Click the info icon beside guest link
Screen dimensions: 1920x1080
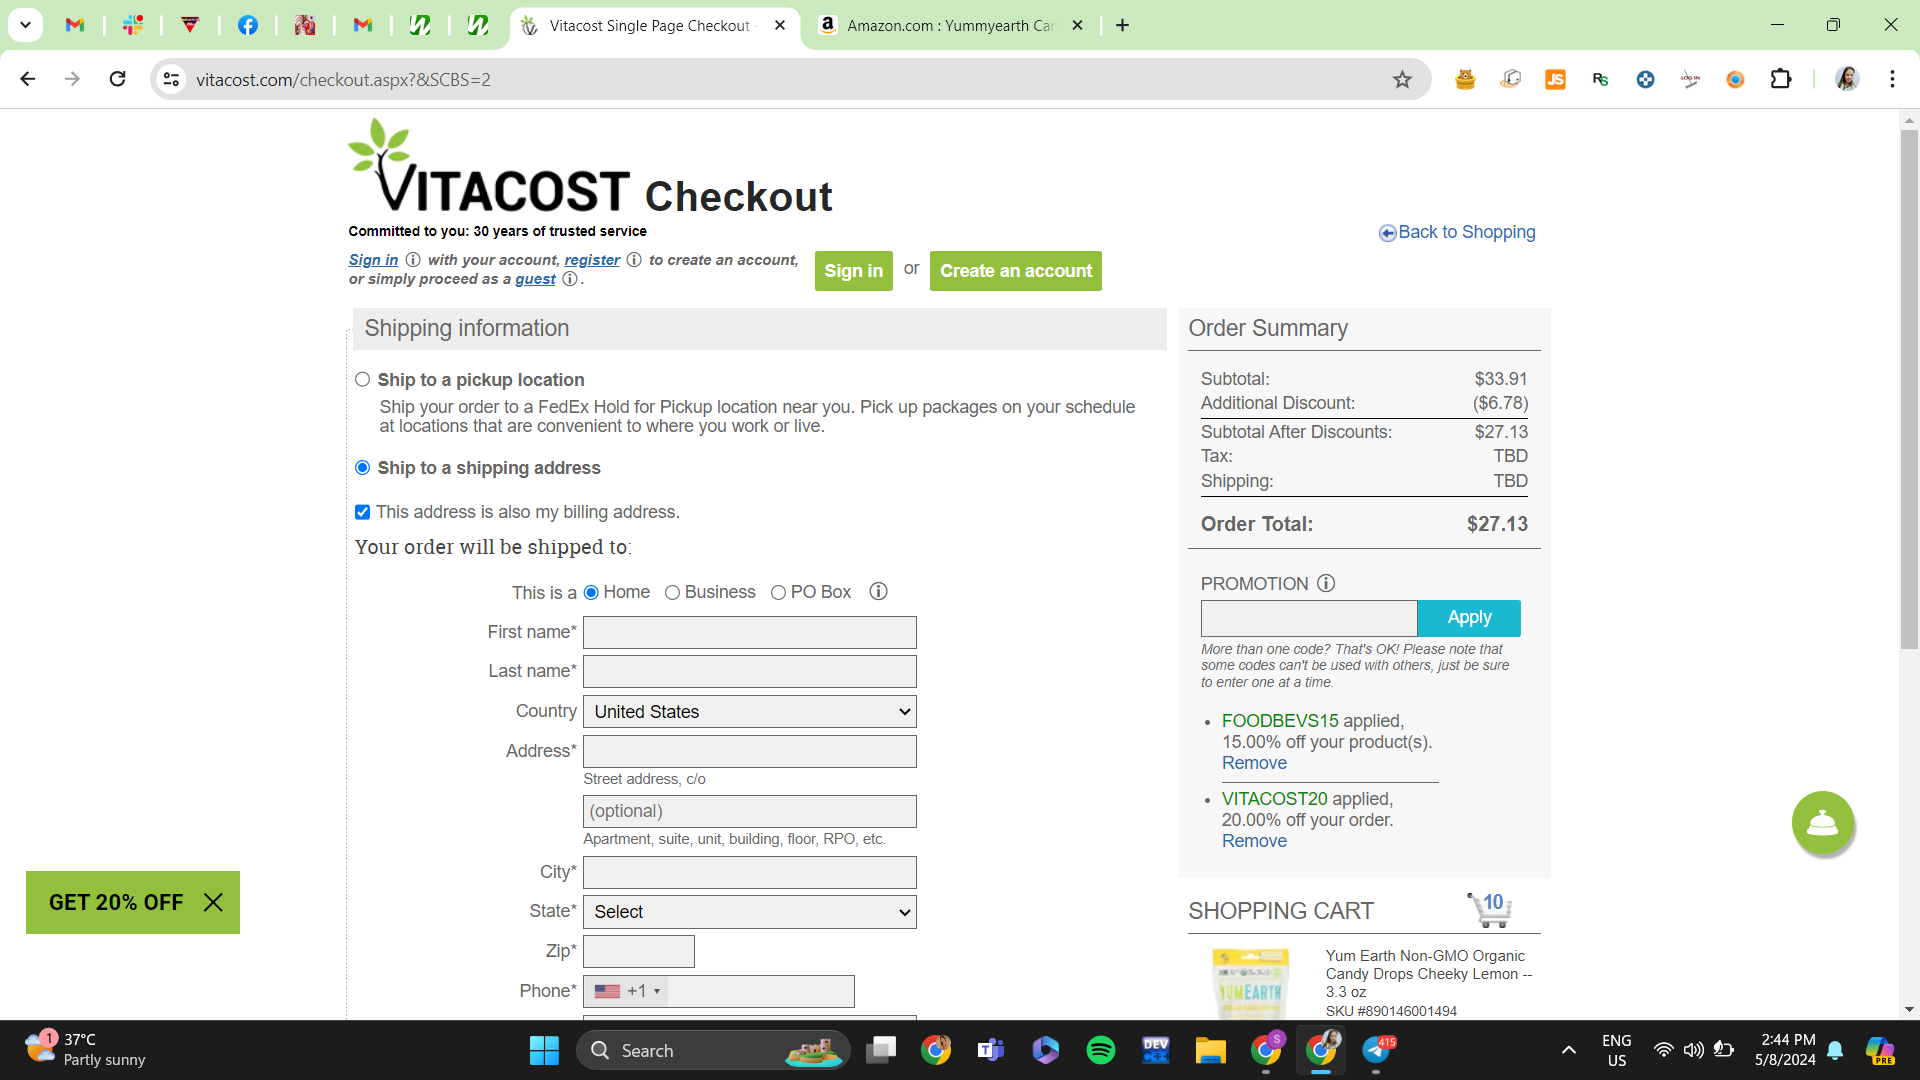570,279
